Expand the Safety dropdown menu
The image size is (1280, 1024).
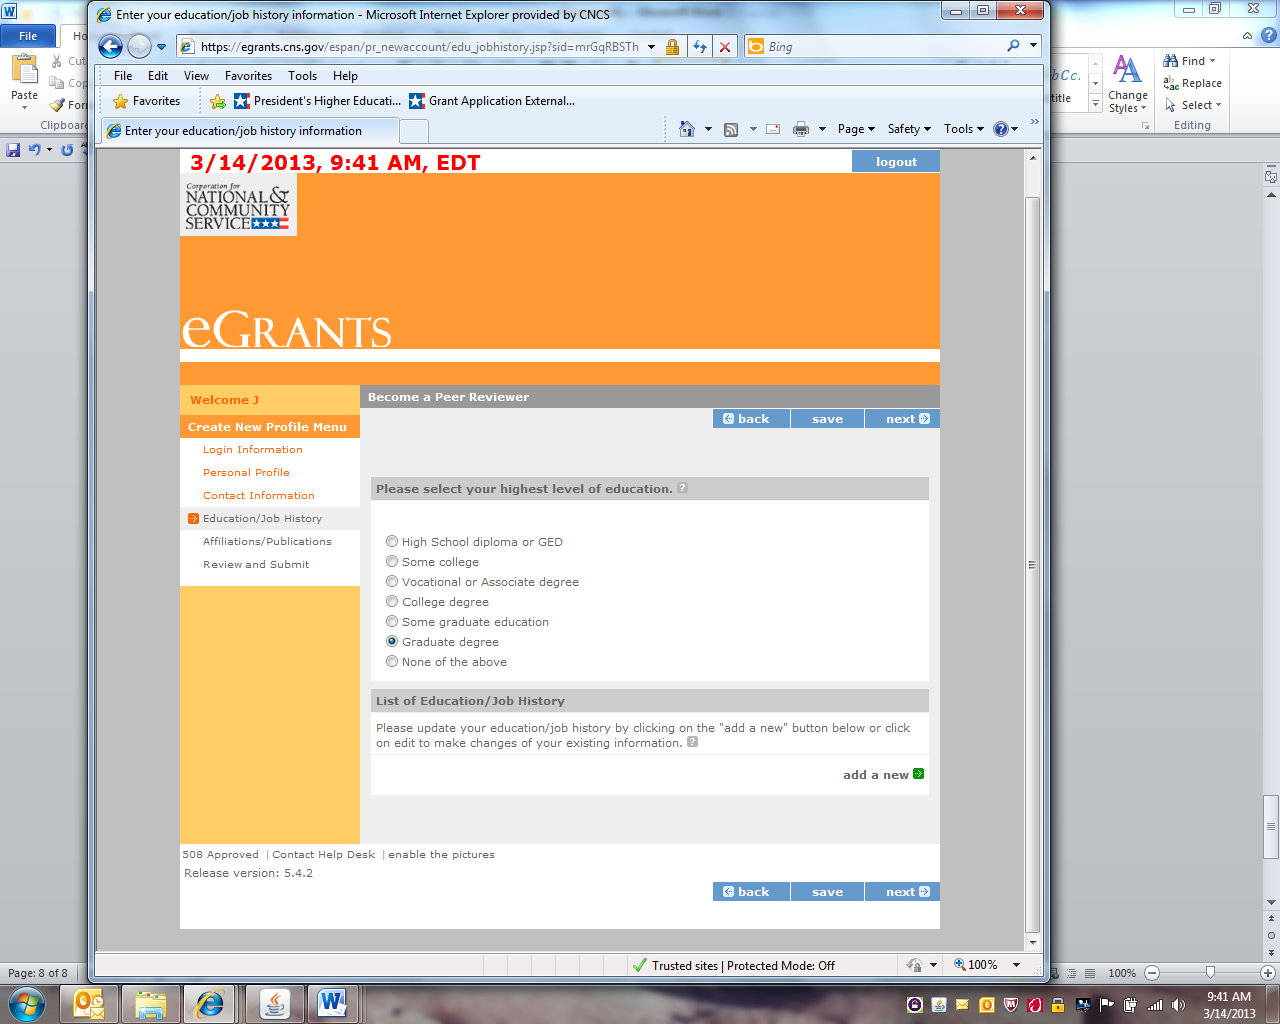pos(908,129)
